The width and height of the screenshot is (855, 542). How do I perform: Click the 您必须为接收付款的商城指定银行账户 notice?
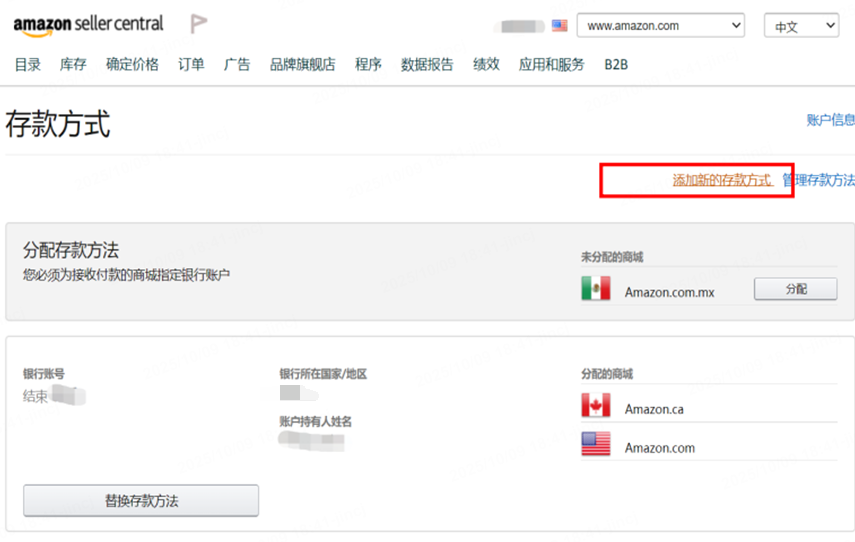pos(126,275)
